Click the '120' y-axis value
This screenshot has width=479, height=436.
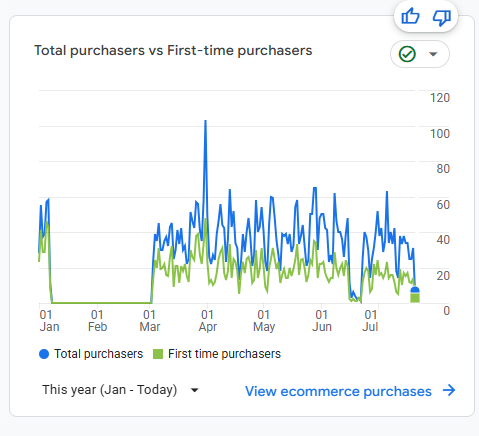[440, 98]
